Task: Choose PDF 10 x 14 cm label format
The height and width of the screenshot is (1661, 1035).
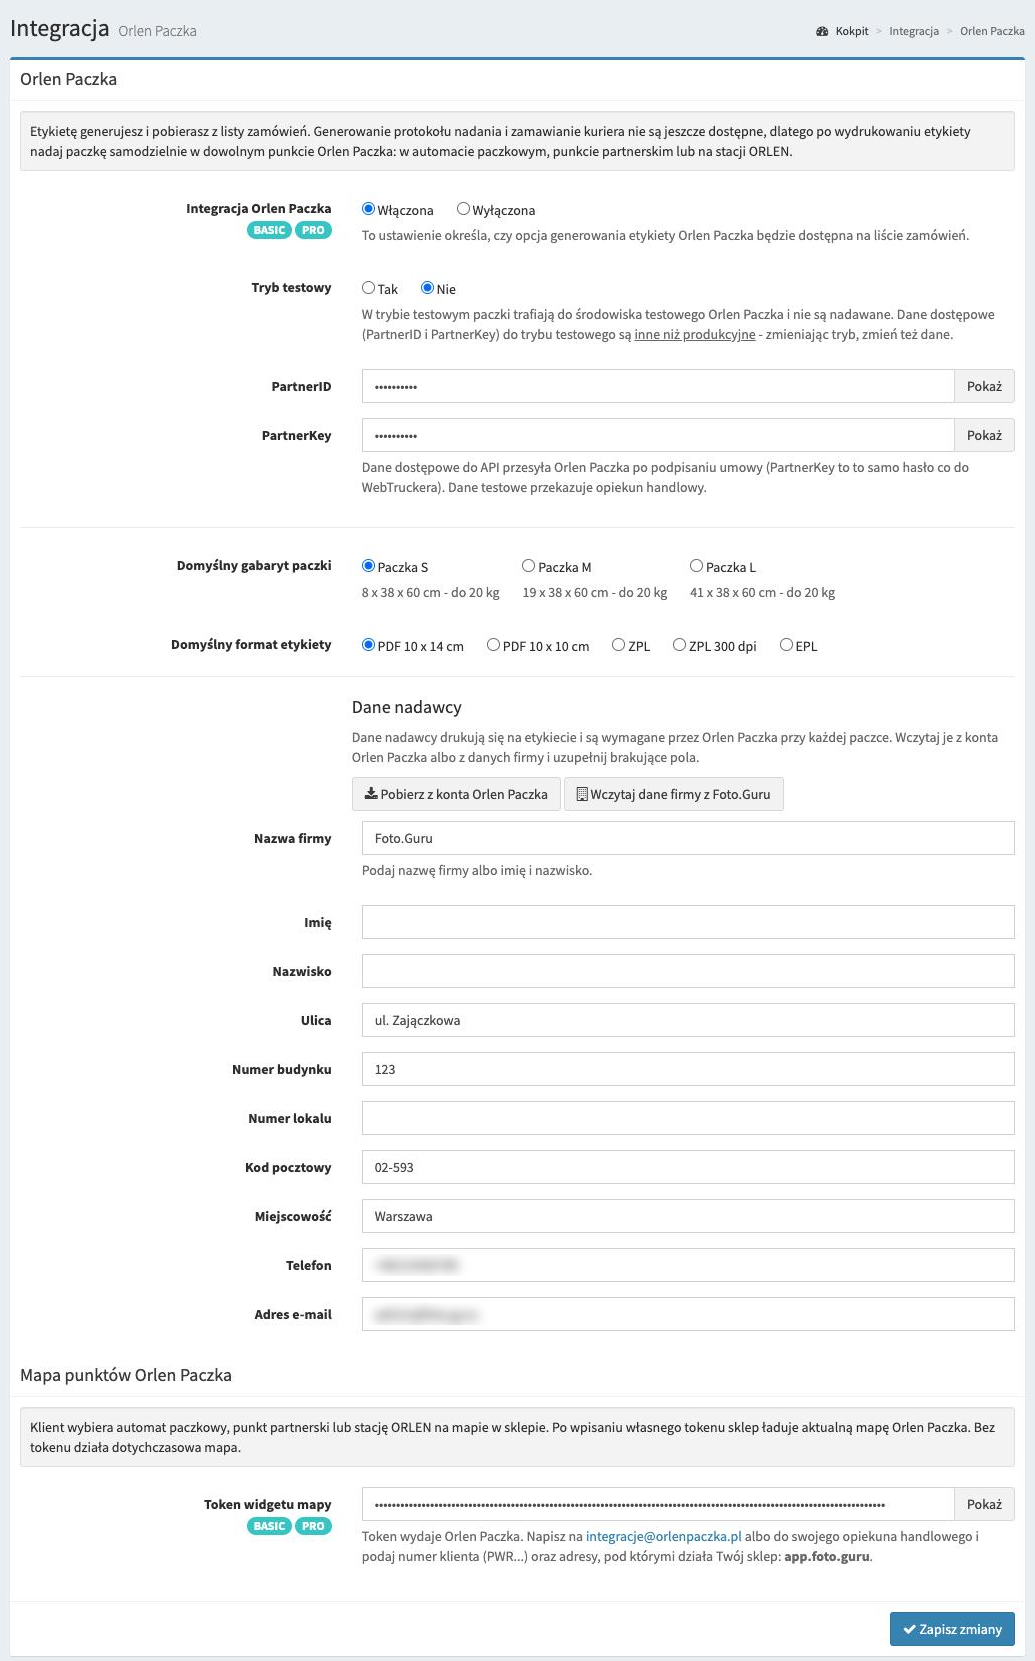Action: [368, 645]
